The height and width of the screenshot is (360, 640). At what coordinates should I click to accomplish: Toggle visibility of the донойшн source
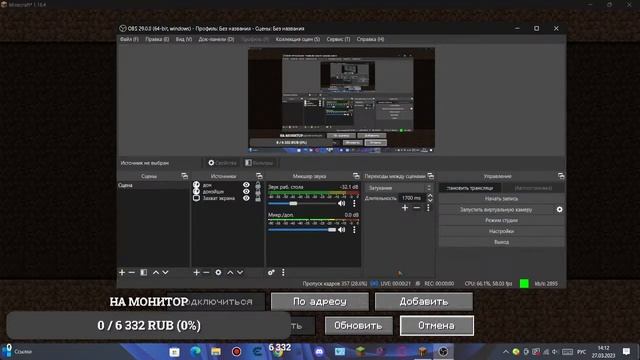[246, 191]
